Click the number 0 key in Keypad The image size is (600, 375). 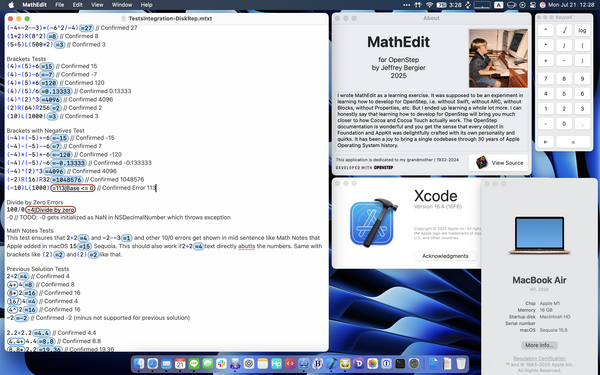[x=564, y=124]
